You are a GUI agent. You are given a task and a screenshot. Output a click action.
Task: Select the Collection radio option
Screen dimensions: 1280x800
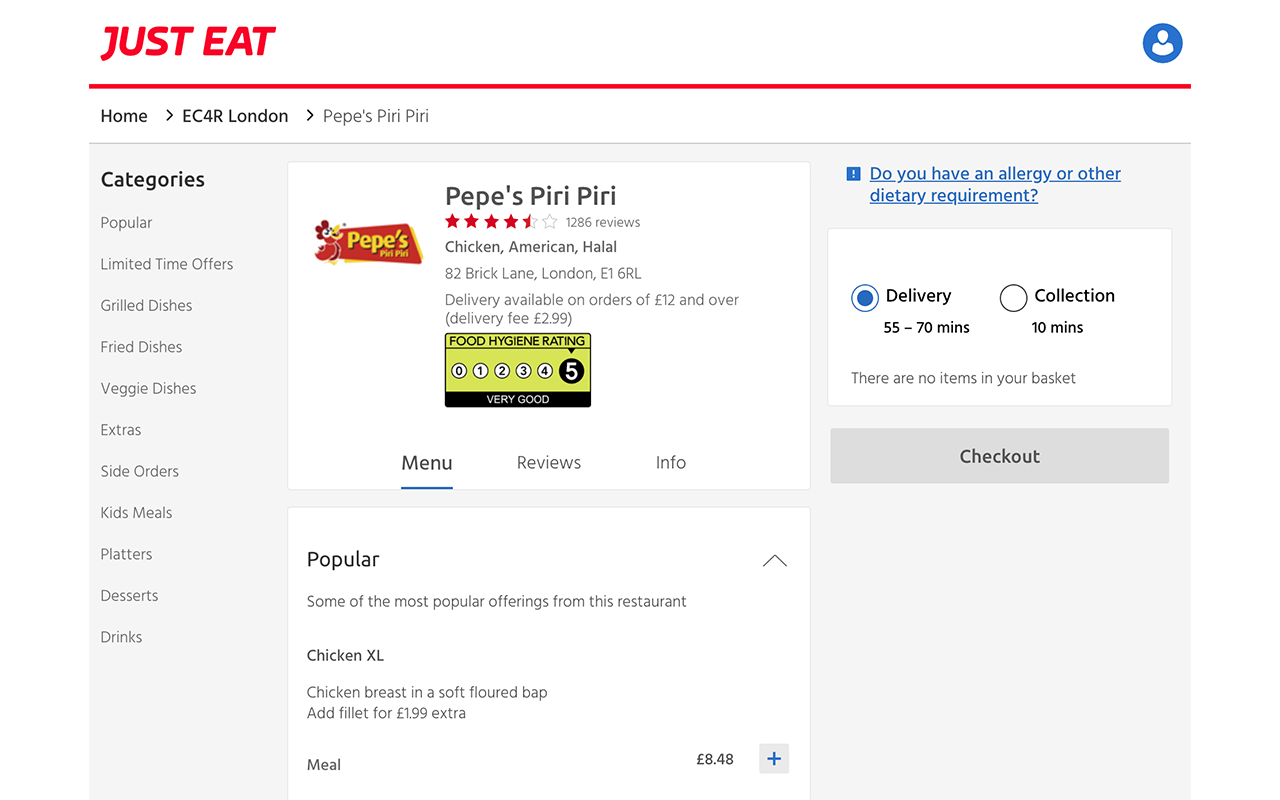(1013, 298)
